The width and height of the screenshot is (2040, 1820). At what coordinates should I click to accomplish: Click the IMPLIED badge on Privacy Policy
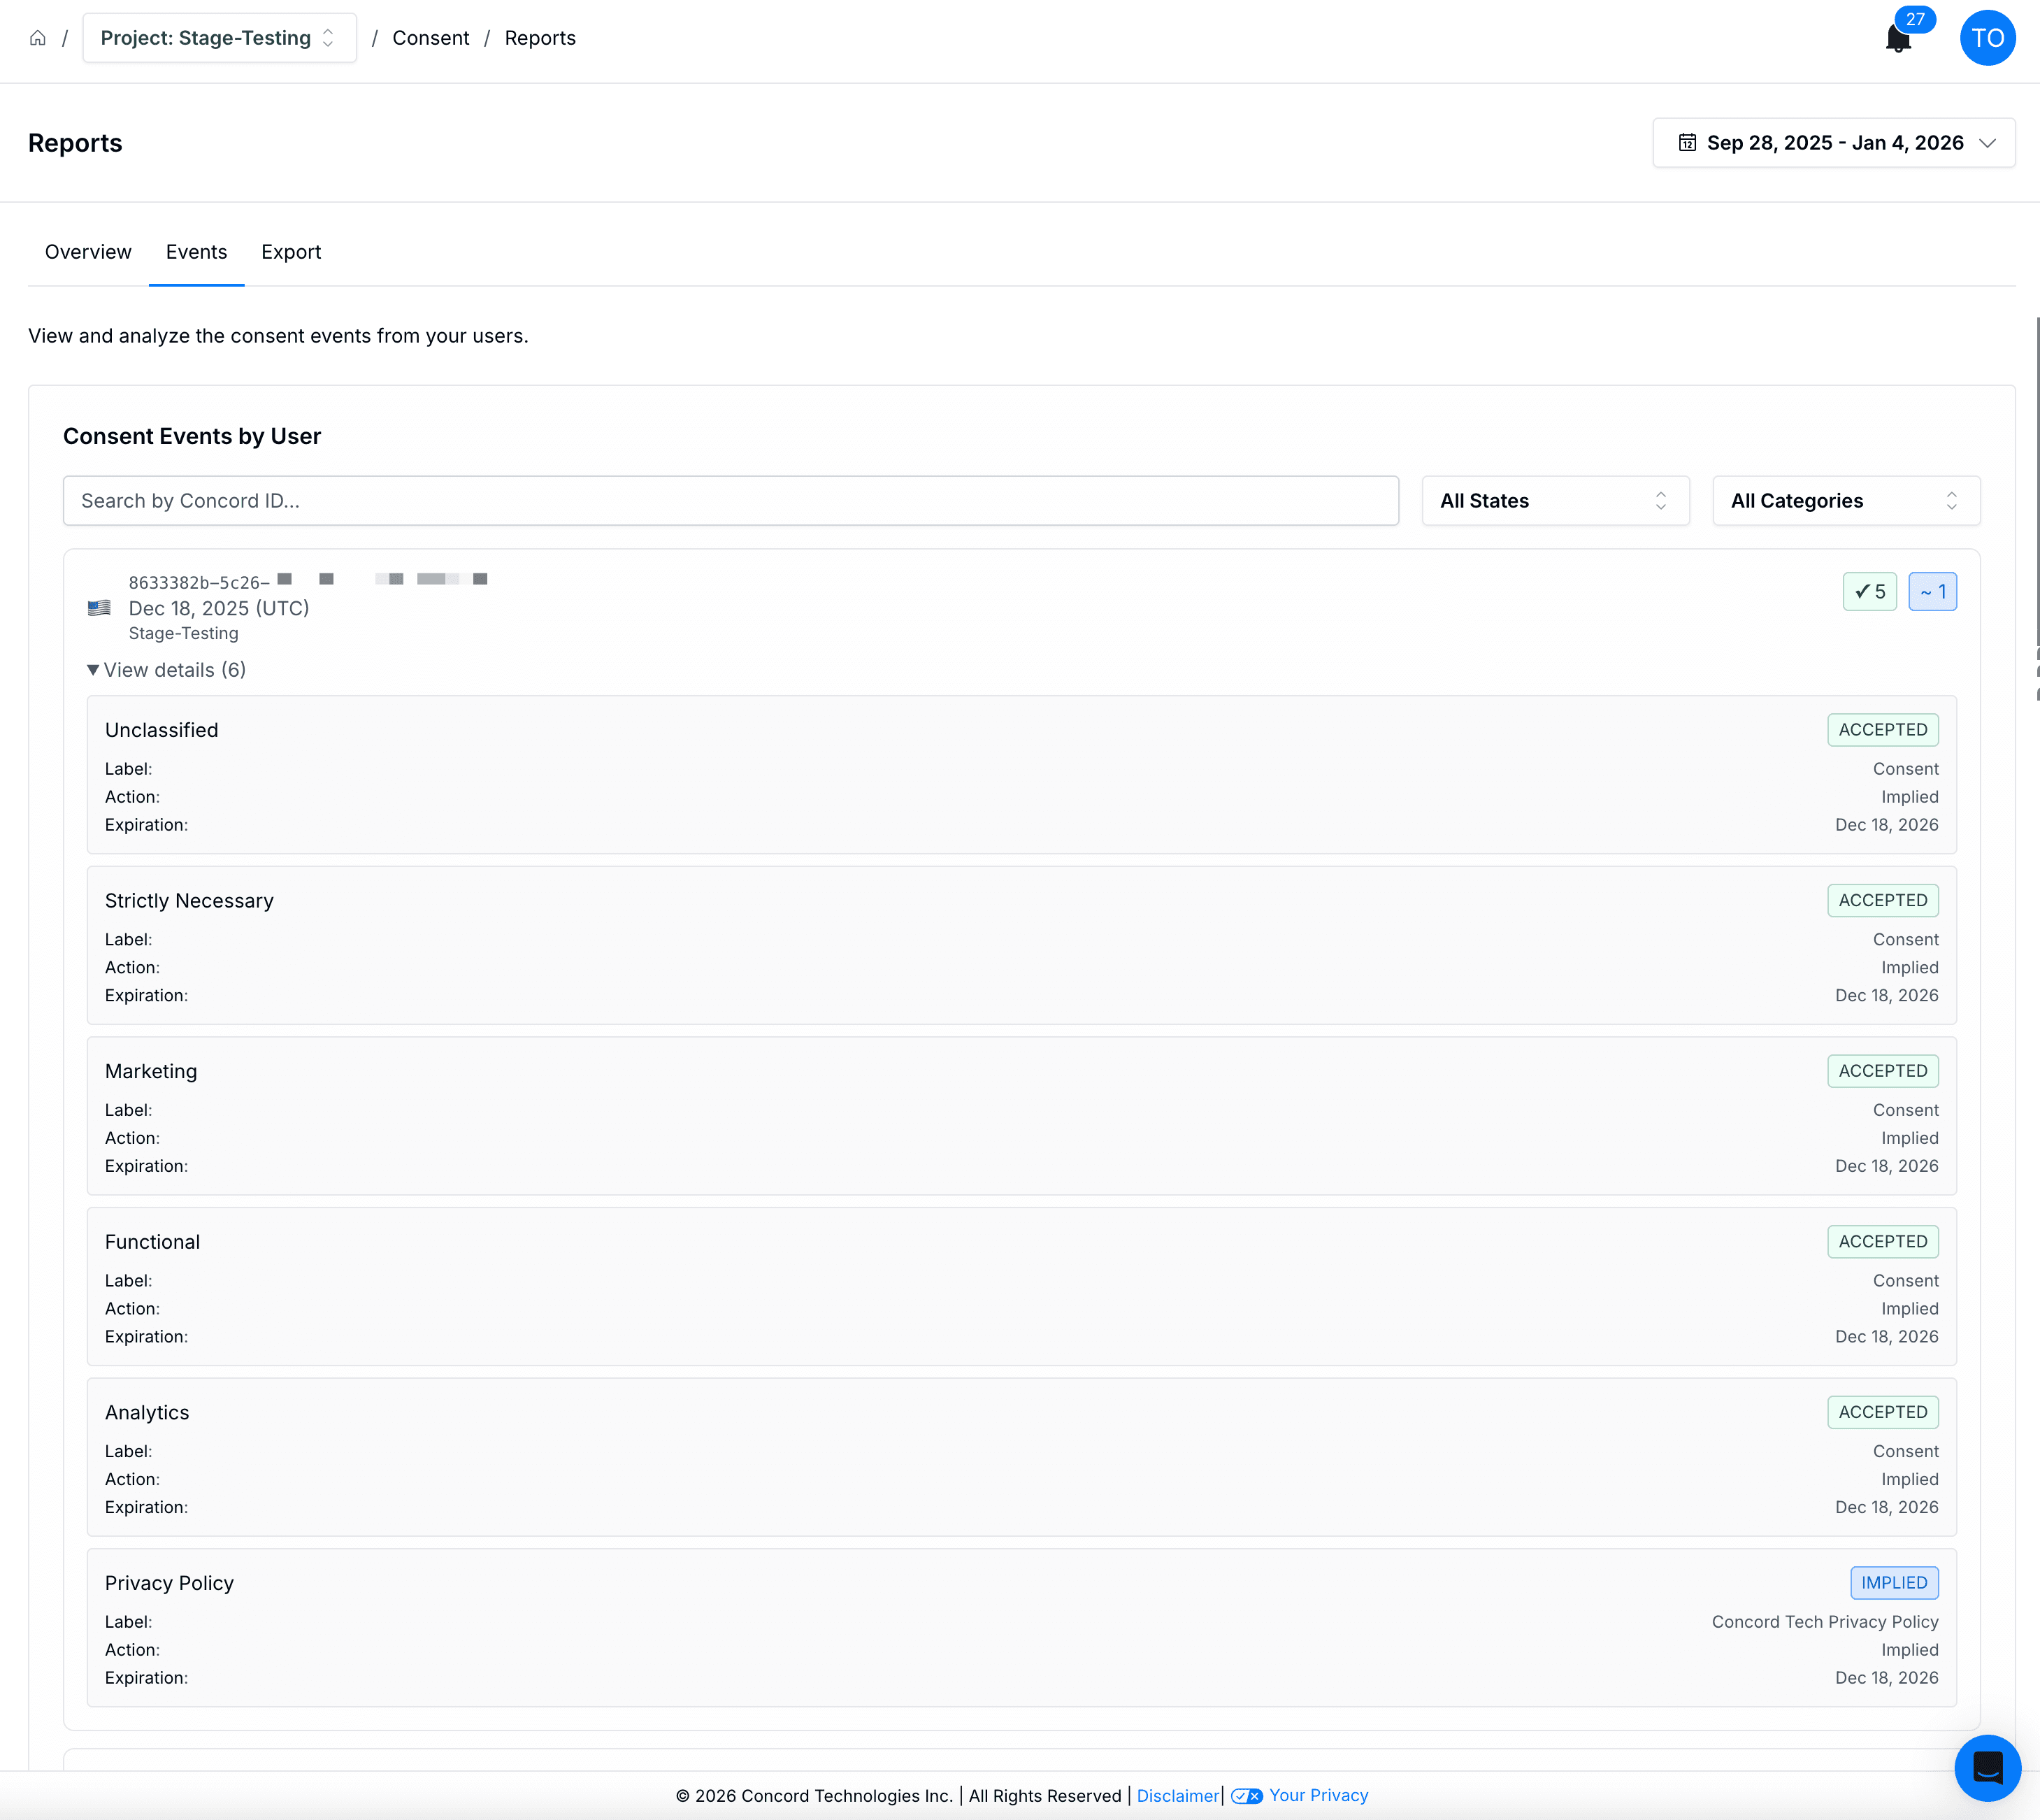click(x=1894, y=1582)
